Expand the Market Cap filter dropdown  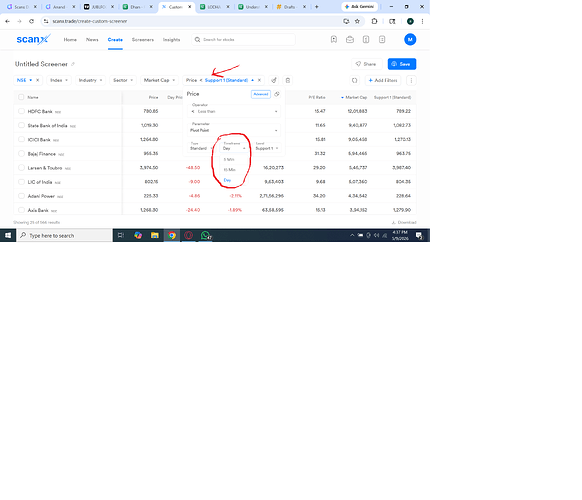pos(160,80)
